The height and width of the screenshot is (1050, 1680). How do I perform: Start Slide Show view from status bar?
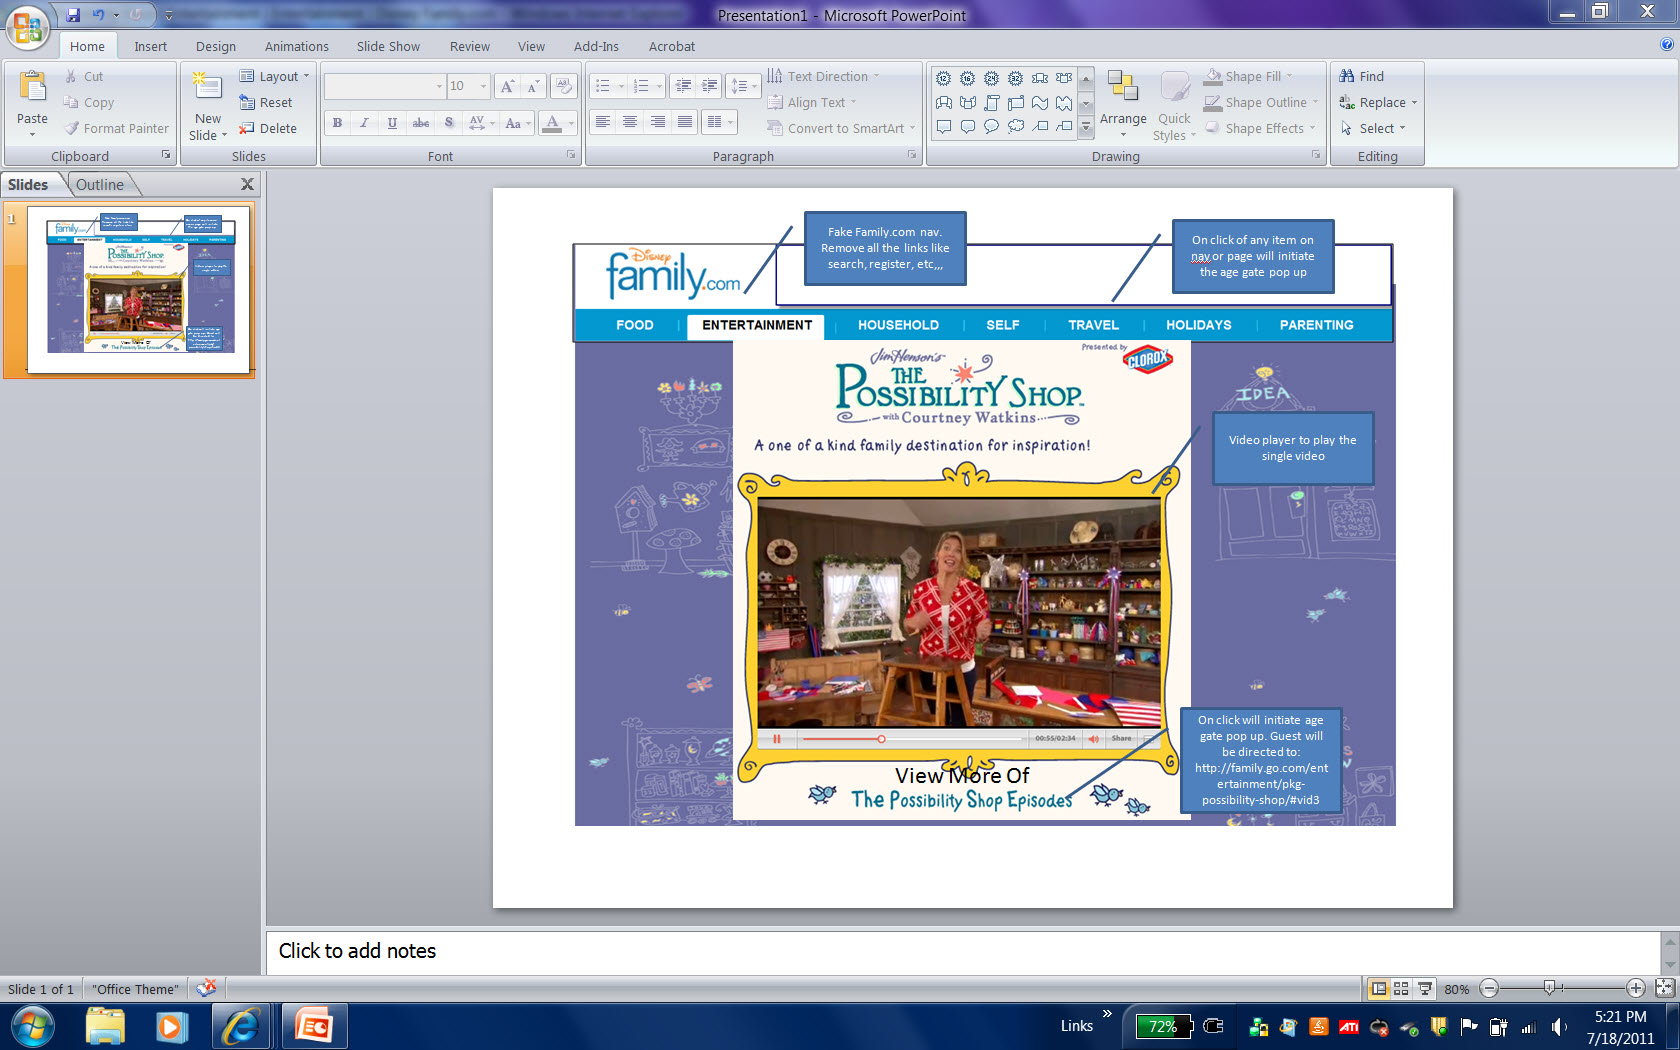[1424, 988]
